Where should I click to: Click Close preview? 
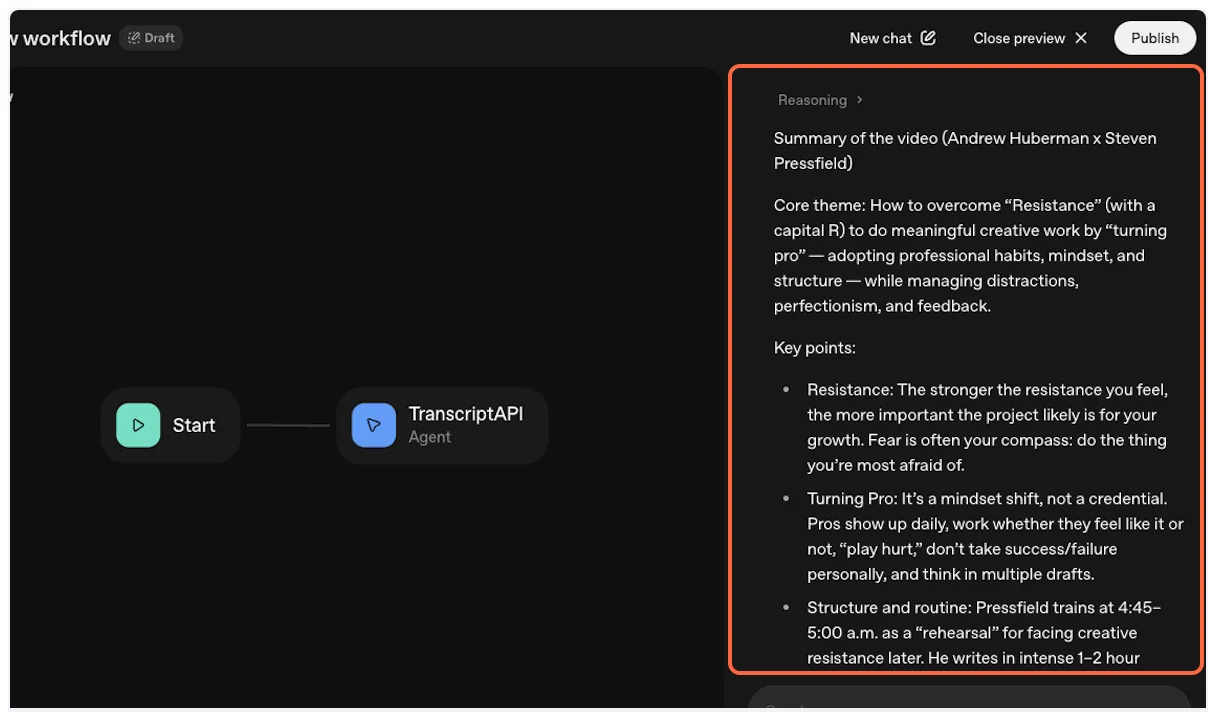click(x=1019, y=37)
